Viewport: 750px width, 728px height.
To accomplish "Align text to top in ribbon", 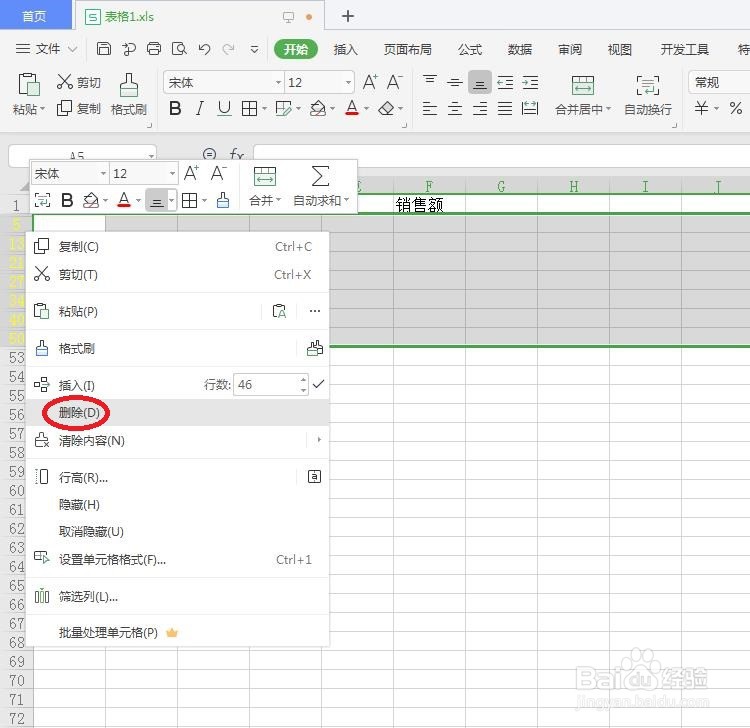I will pos(430,82).
